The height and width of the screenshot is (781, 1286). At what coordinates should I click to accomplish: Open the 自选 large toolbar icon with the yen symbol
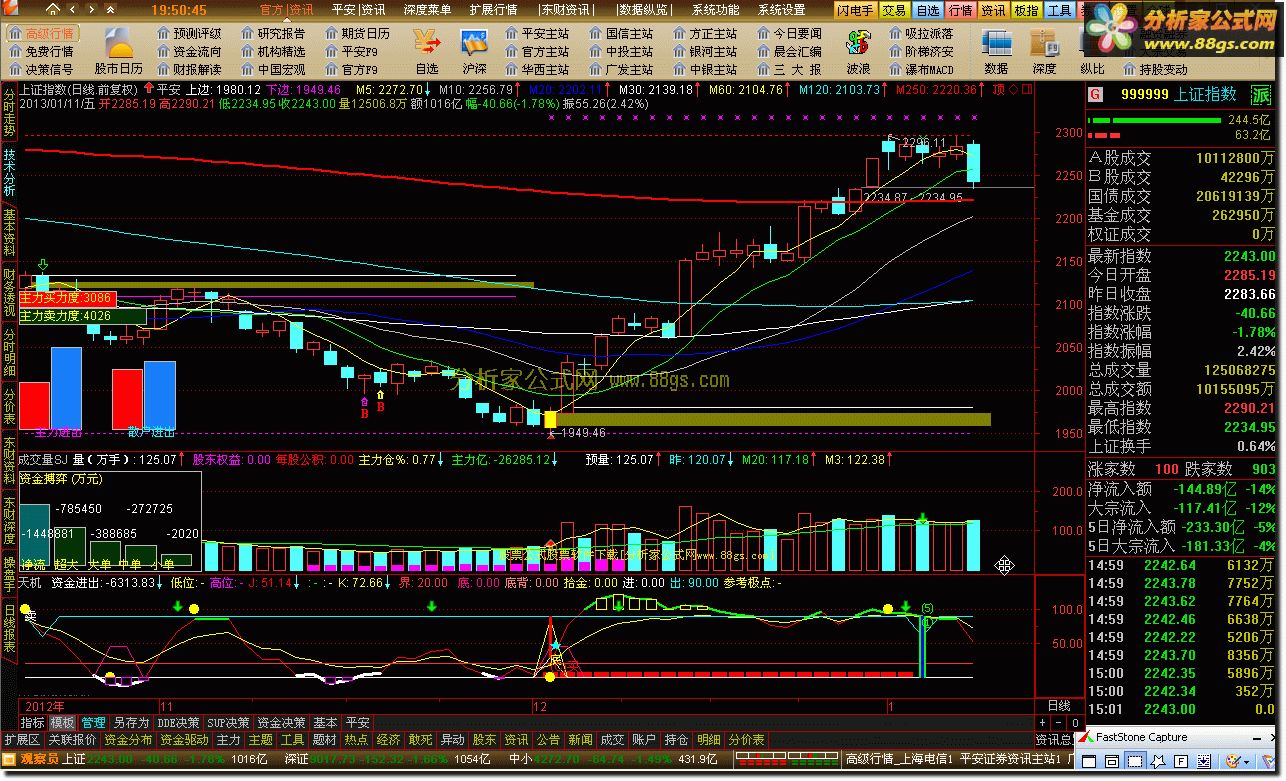[427, 51]
